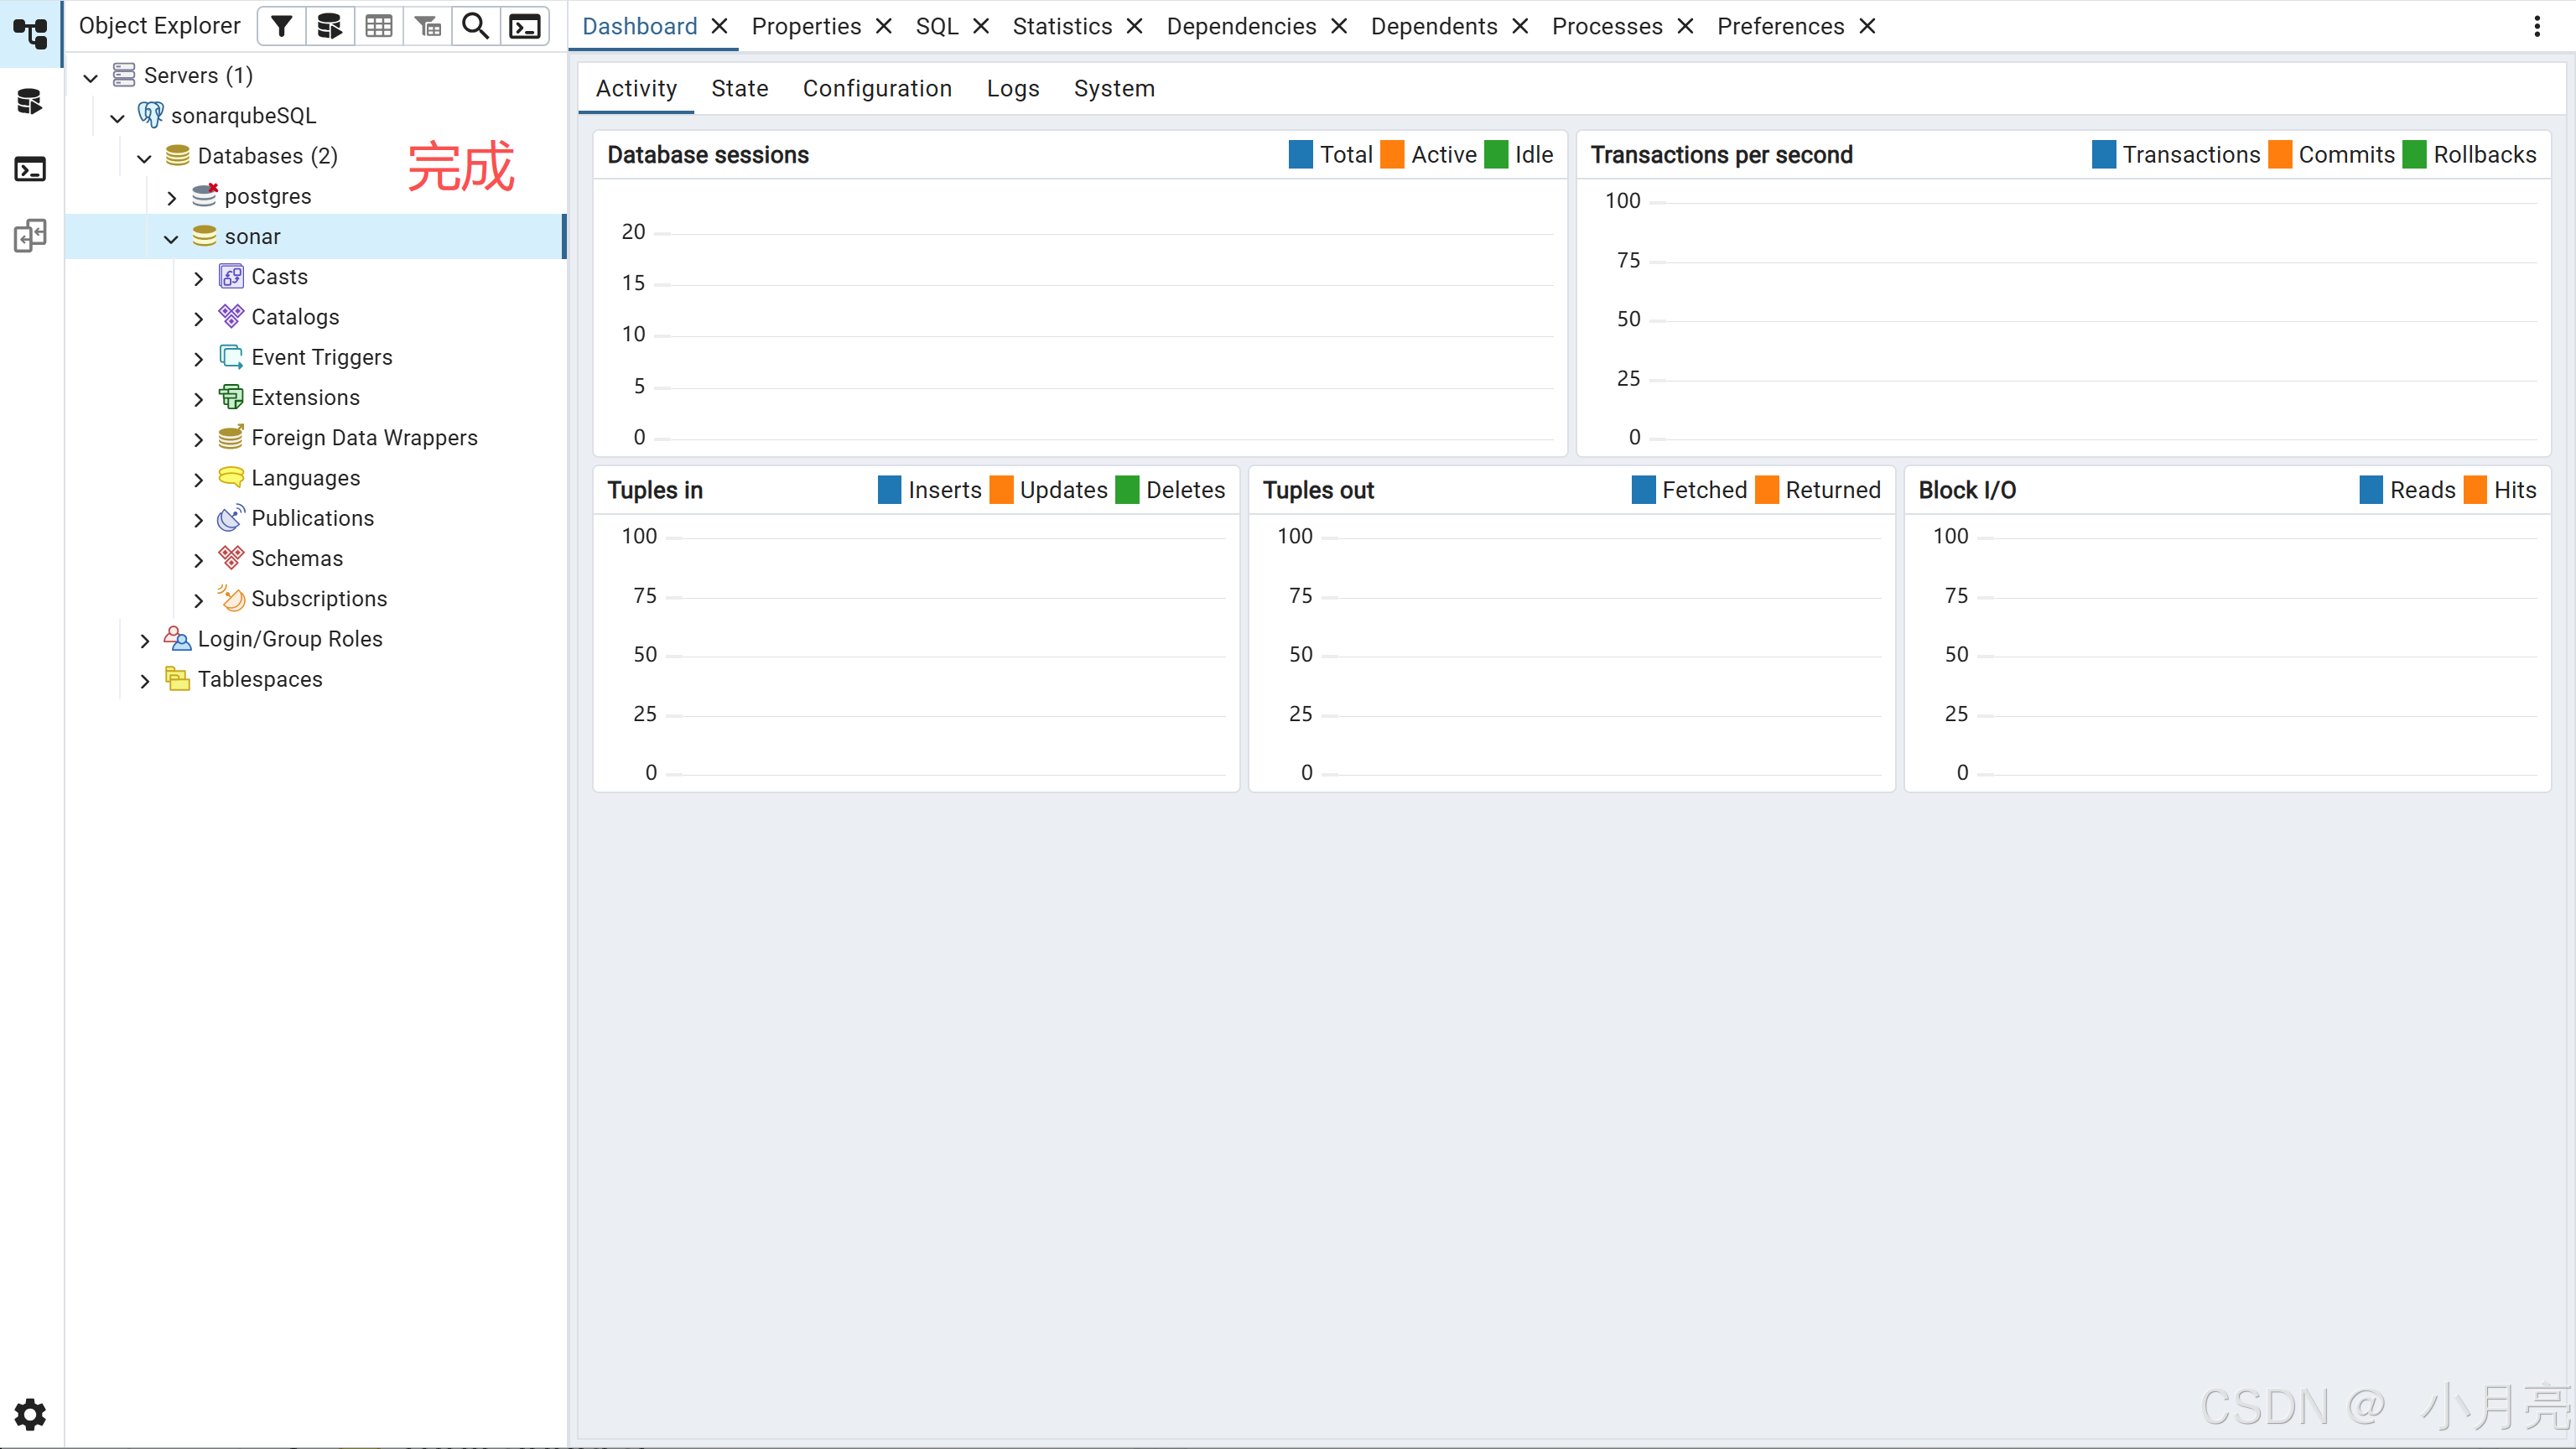
Task: Toggle the Returned legend swatch
Action: [x=1767, y=489]
